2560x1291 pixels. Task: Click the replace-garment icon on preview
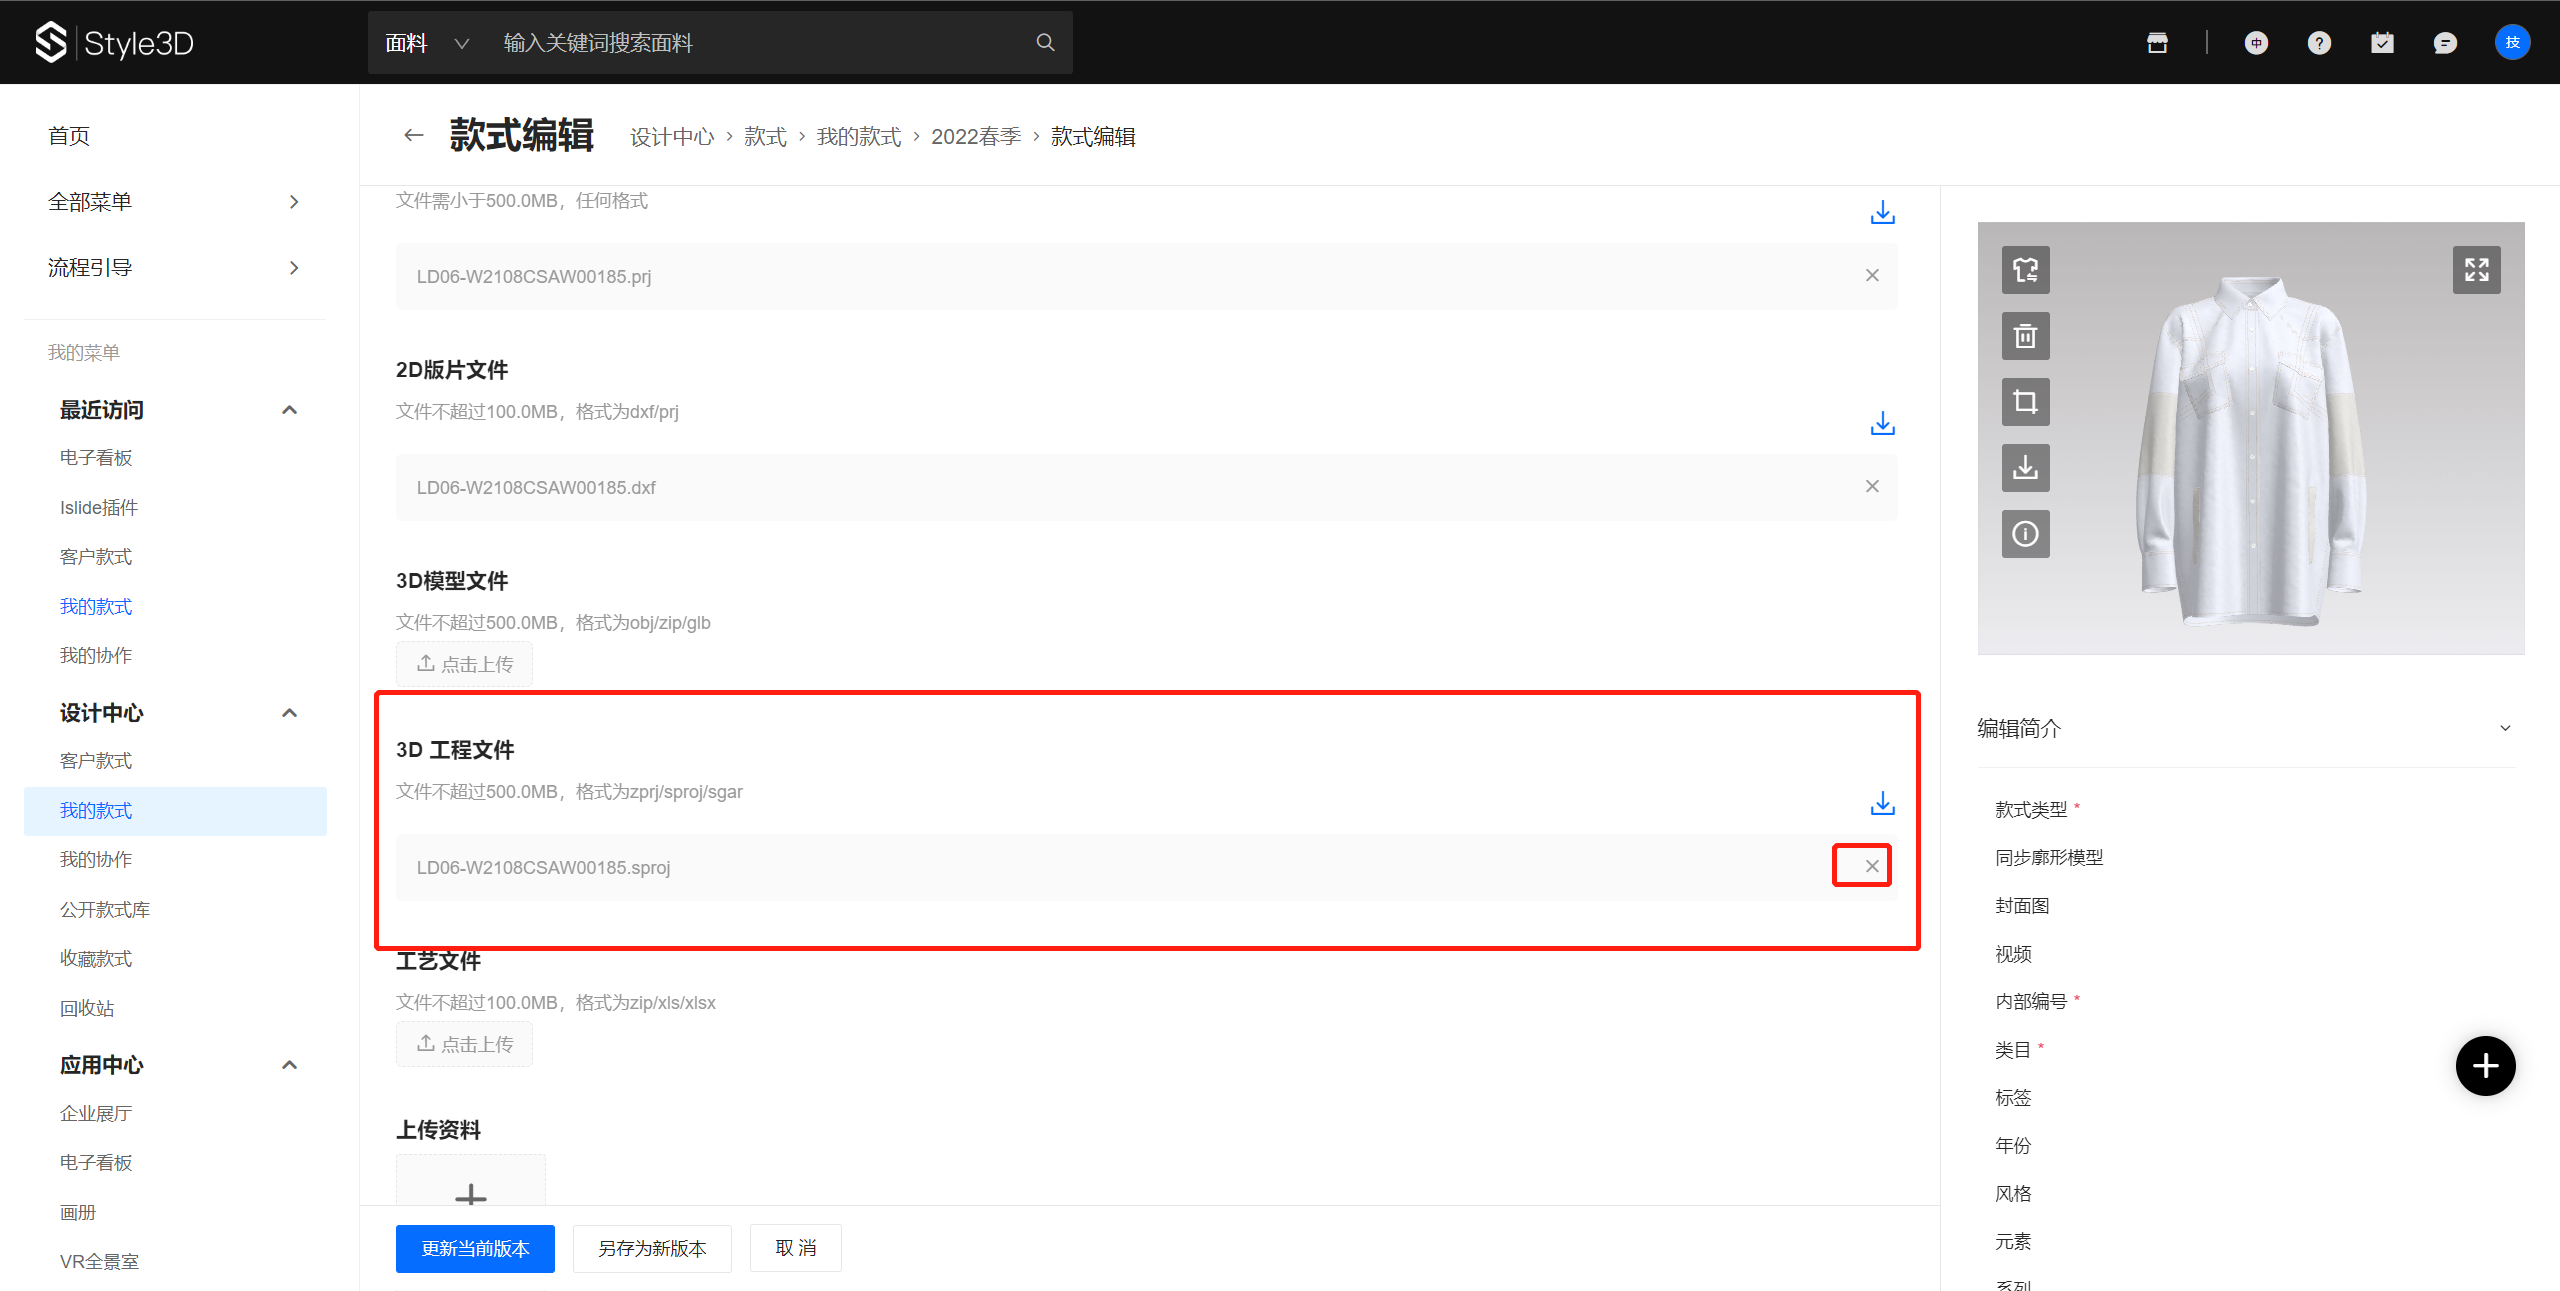tap(2025, 270)
